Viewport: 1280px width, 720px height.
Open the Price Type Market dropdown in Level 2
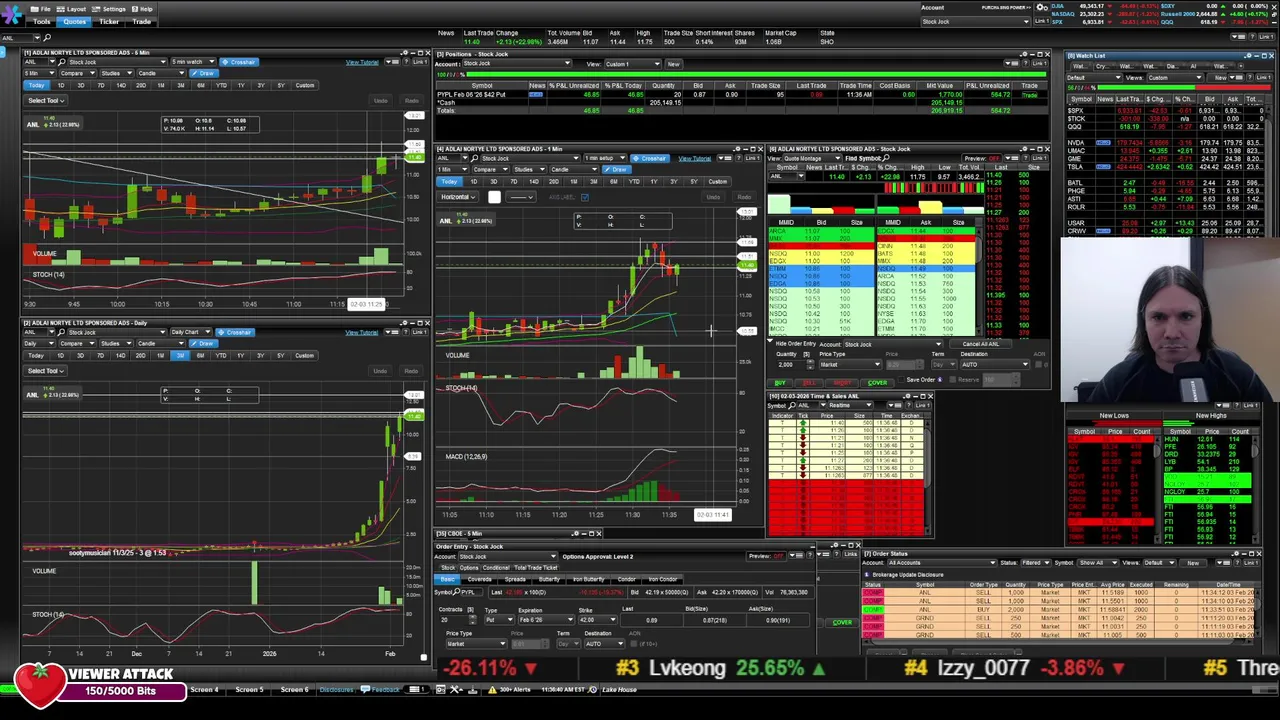[x=851, y=364]
